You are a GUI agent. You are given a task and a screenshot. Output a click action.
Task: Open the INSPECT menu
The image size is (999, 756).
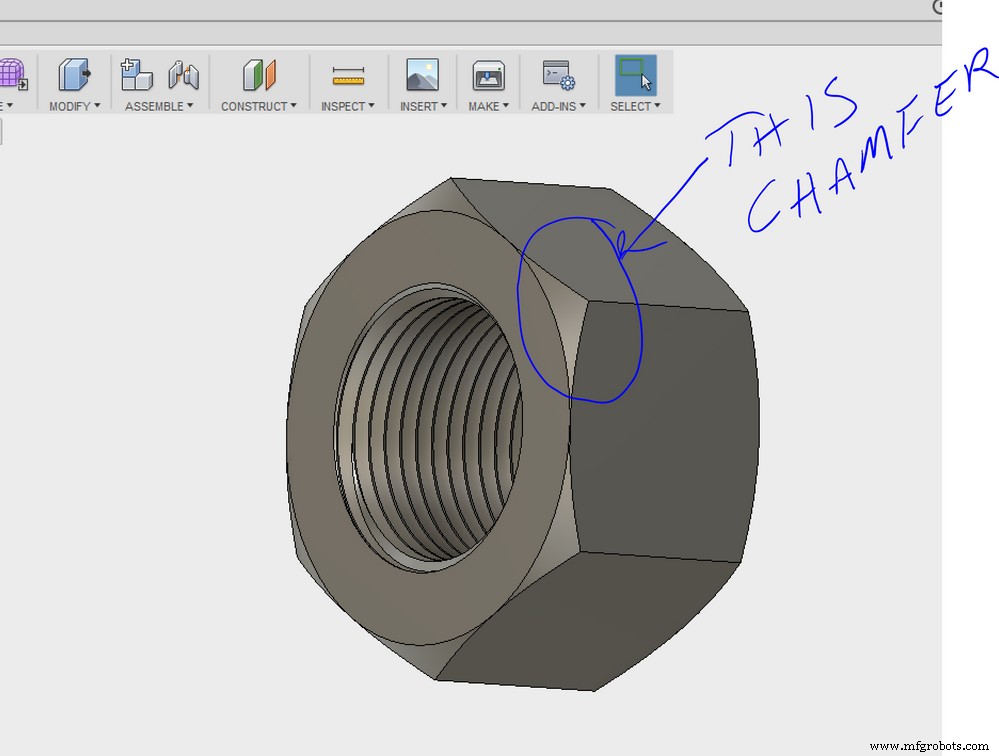click(347, 106)
